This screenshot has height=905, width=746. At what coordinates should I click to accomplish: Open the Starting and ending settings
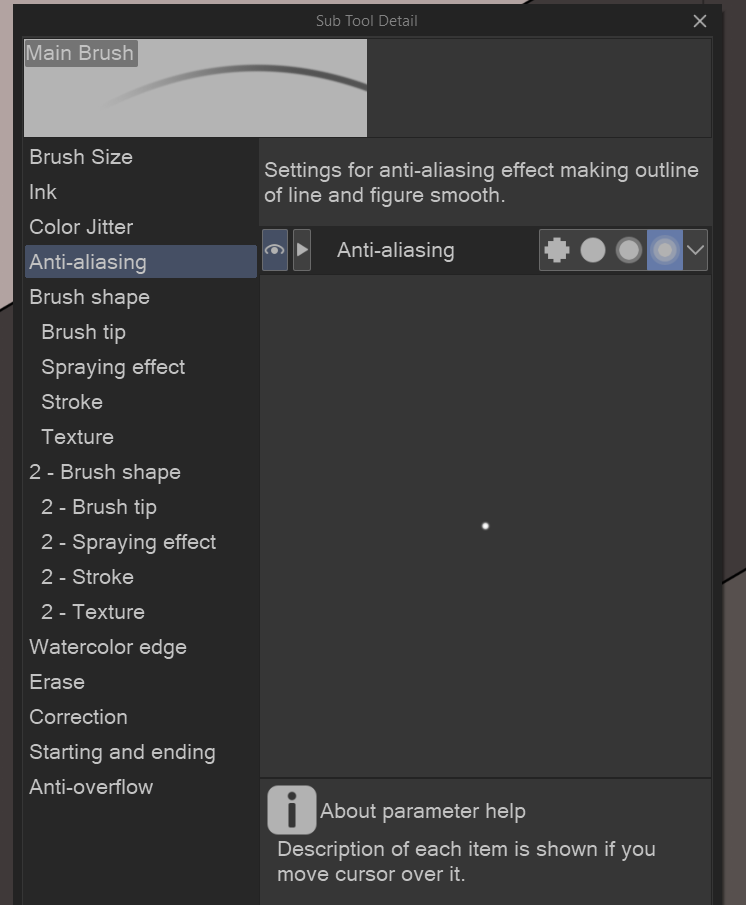click(x=122, y=752)
